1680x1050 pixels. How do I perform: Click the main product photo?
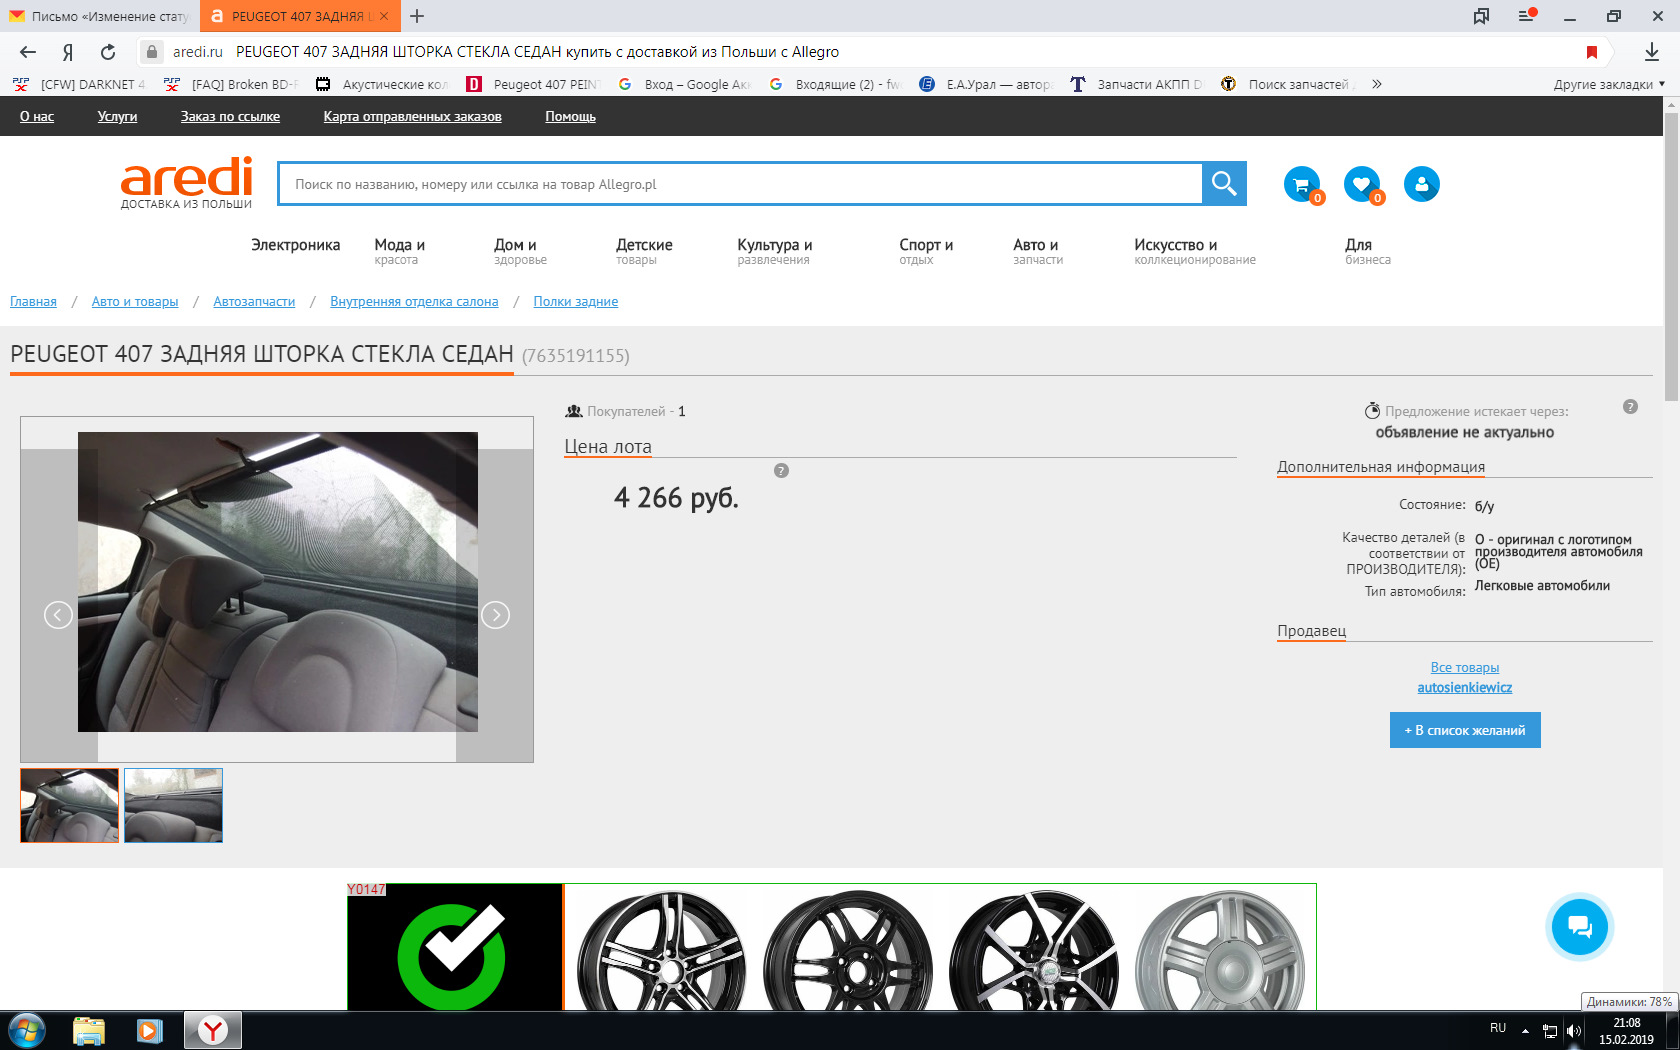click(x=278, y=582)
